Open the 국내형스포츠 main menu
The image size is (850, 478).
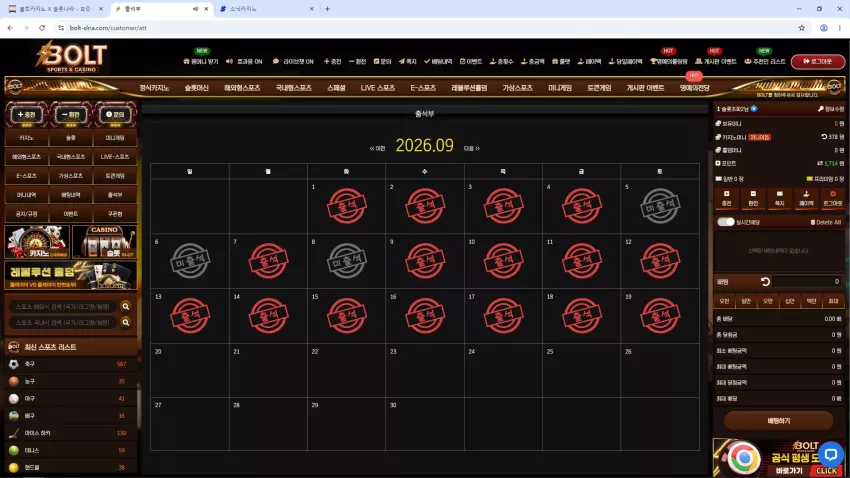click(293, 88)
